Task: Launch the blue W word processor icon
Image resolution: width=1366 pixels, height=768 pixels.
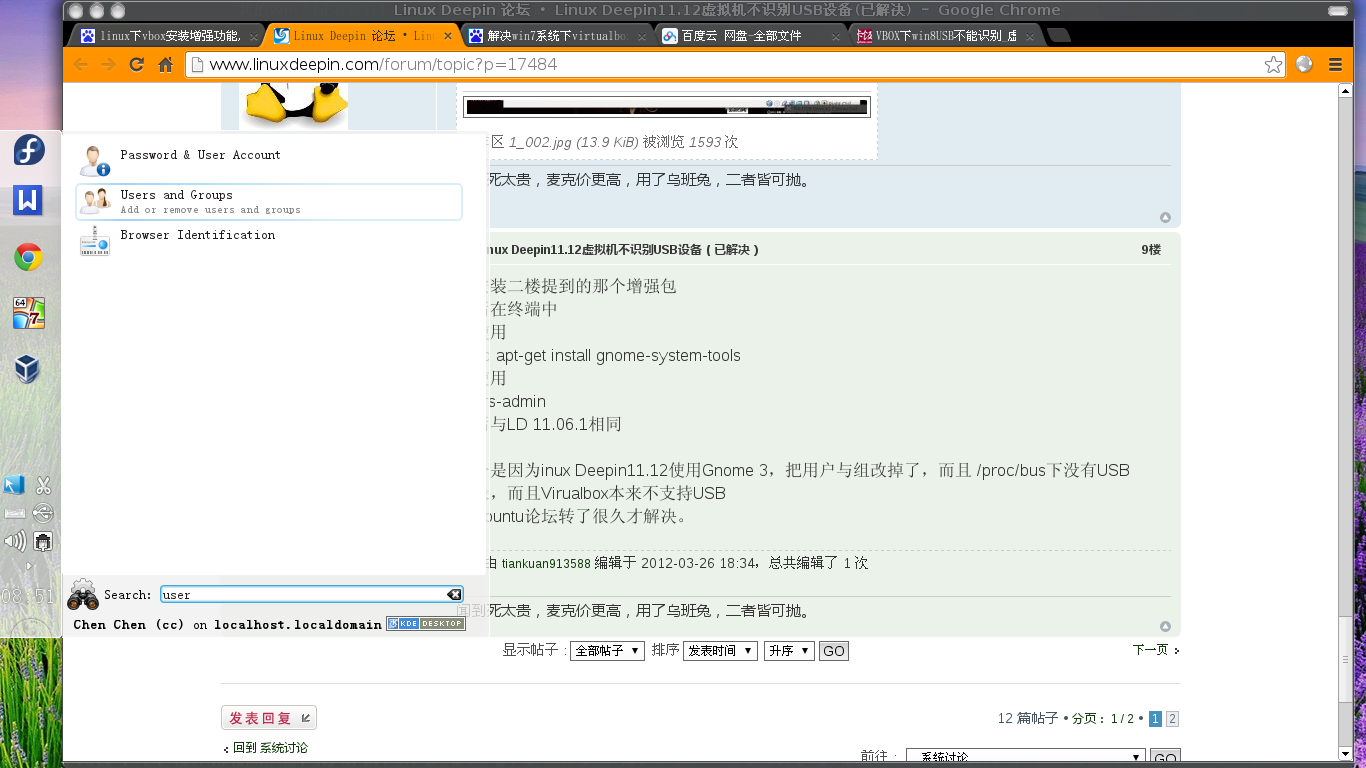Action: pyautogui.click(x=28, y=200)
